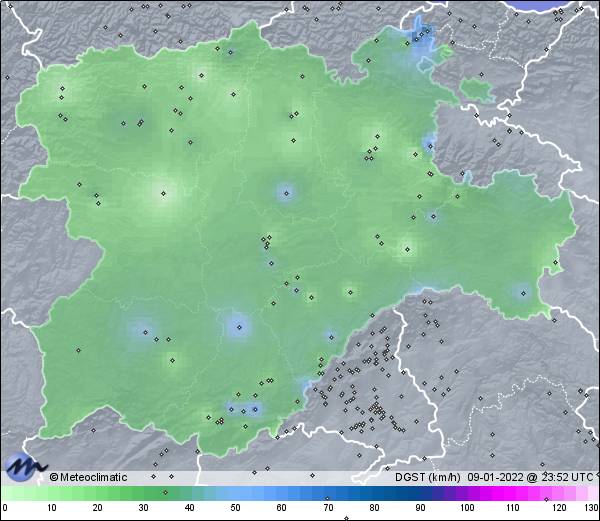Viewport: 600px width, 521px height.
Task: Click the ©Meteoclimatic copyright text
Action: [x=88, y=477]
